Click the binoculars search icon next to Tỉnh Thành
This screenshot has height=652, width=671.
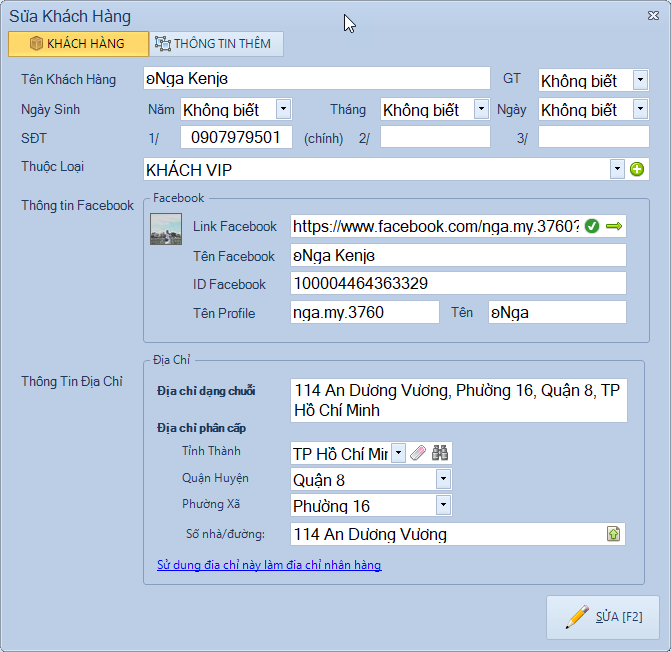(440, 453)
